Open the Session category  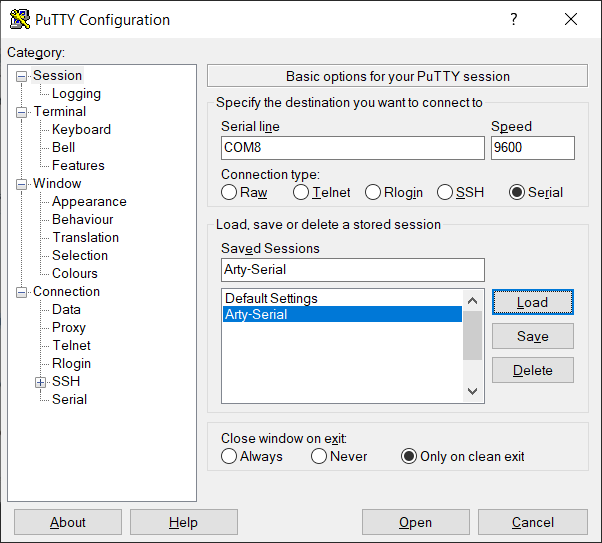coord(58,76)
